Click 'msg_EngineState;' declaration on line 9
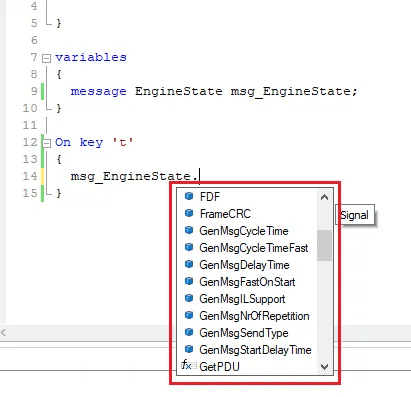The height and width of the screenshot is (397, 411). pyautogui.click(x=294, y=91)
